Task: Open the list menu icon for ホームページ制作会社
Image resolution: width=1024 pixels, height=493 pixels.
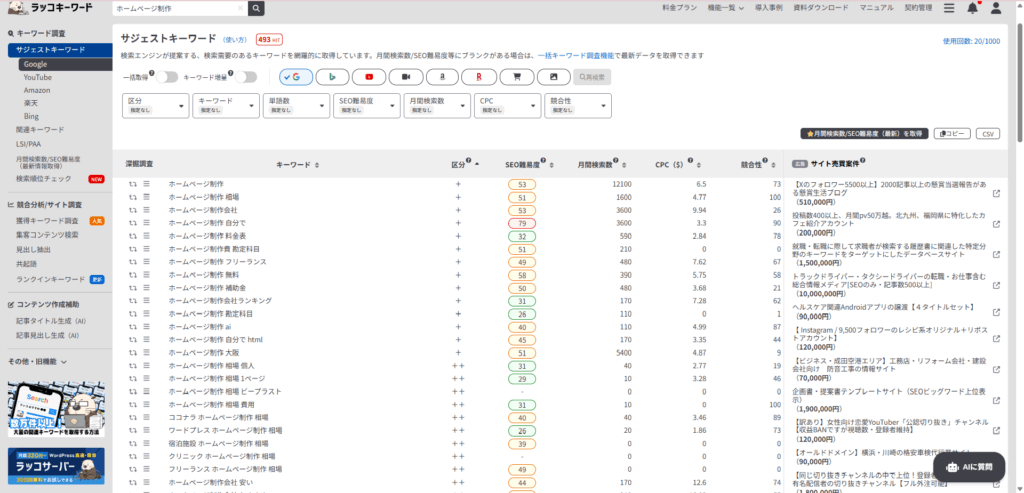Action: 147,210
